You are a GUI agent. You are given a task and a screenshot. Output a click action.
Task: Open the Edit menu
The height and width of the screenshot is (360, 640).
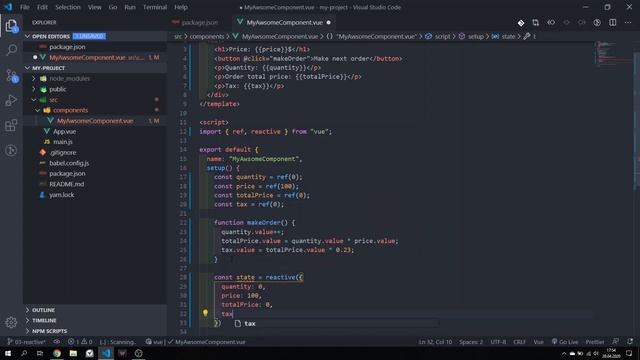[42, 7]
